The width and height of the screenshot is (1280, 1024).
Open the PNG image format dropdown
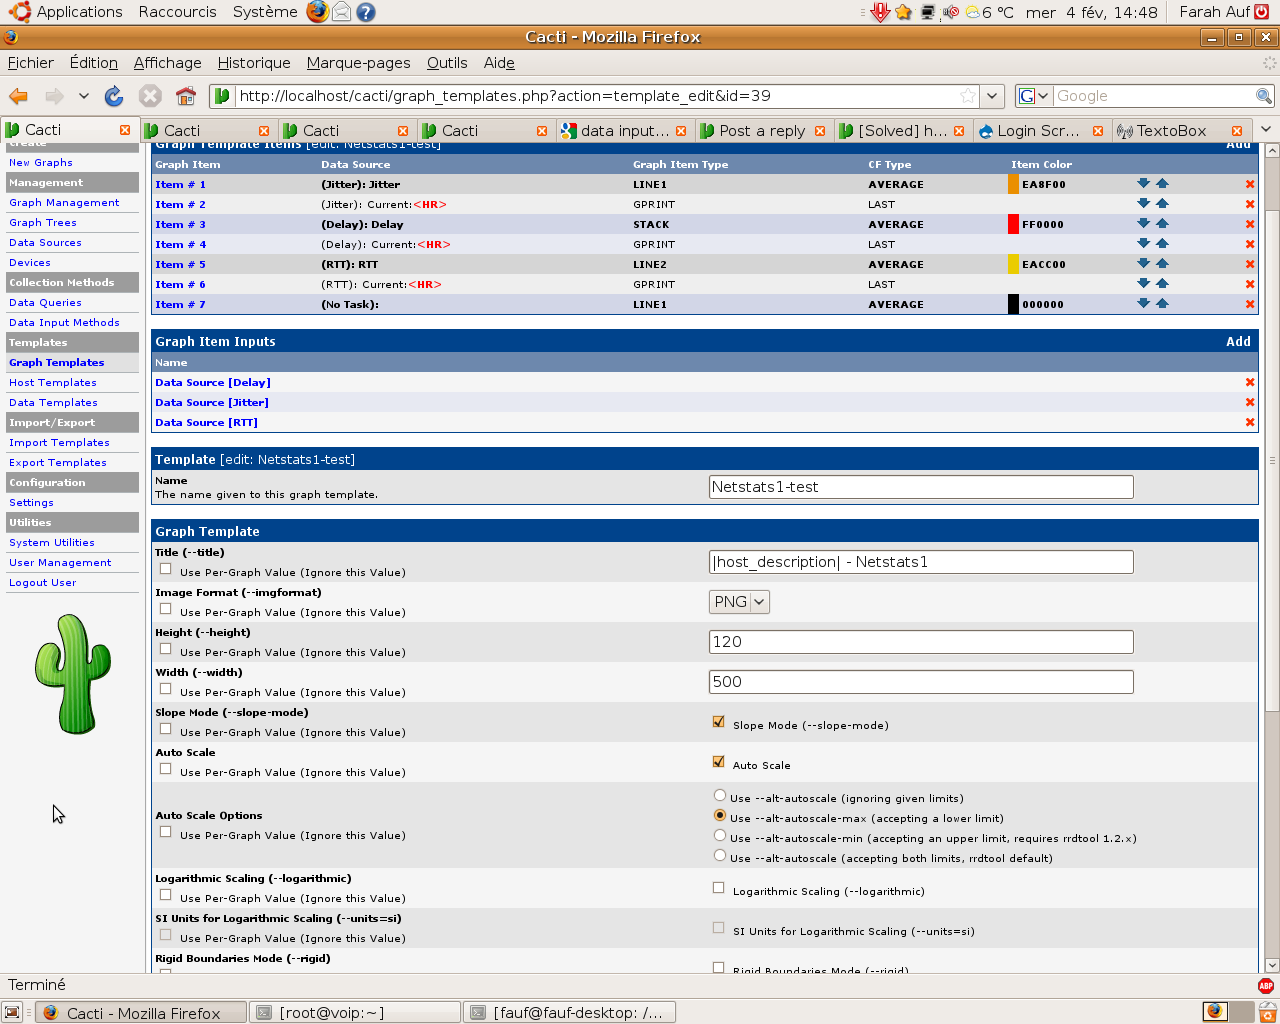point(739,602)
